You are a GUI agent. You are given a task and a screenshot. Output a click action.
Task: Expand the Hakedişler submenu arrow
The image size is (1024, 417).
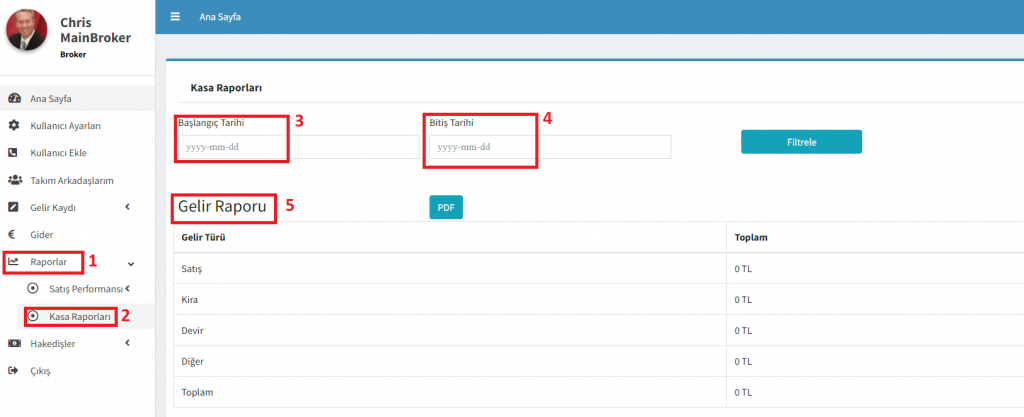click(127, 343)
